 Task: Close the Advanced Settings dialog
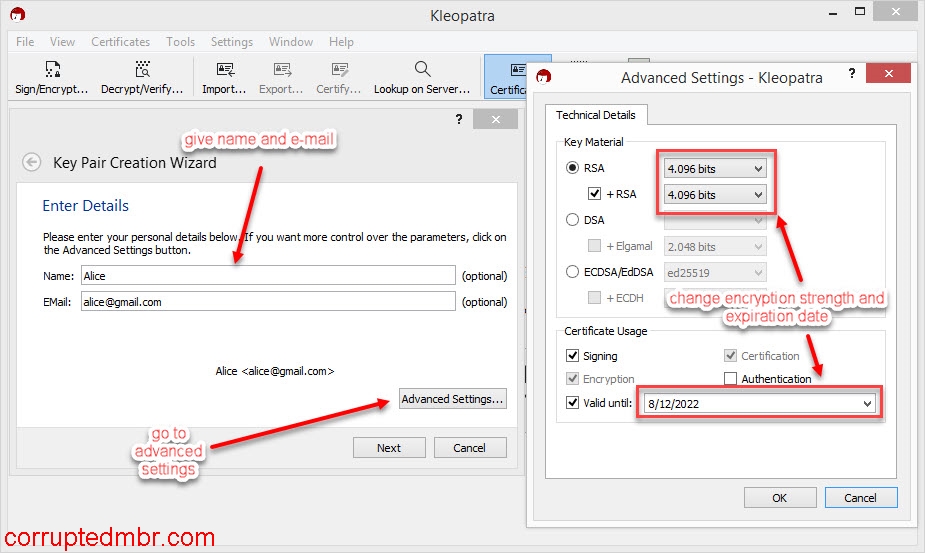[888, 73]
